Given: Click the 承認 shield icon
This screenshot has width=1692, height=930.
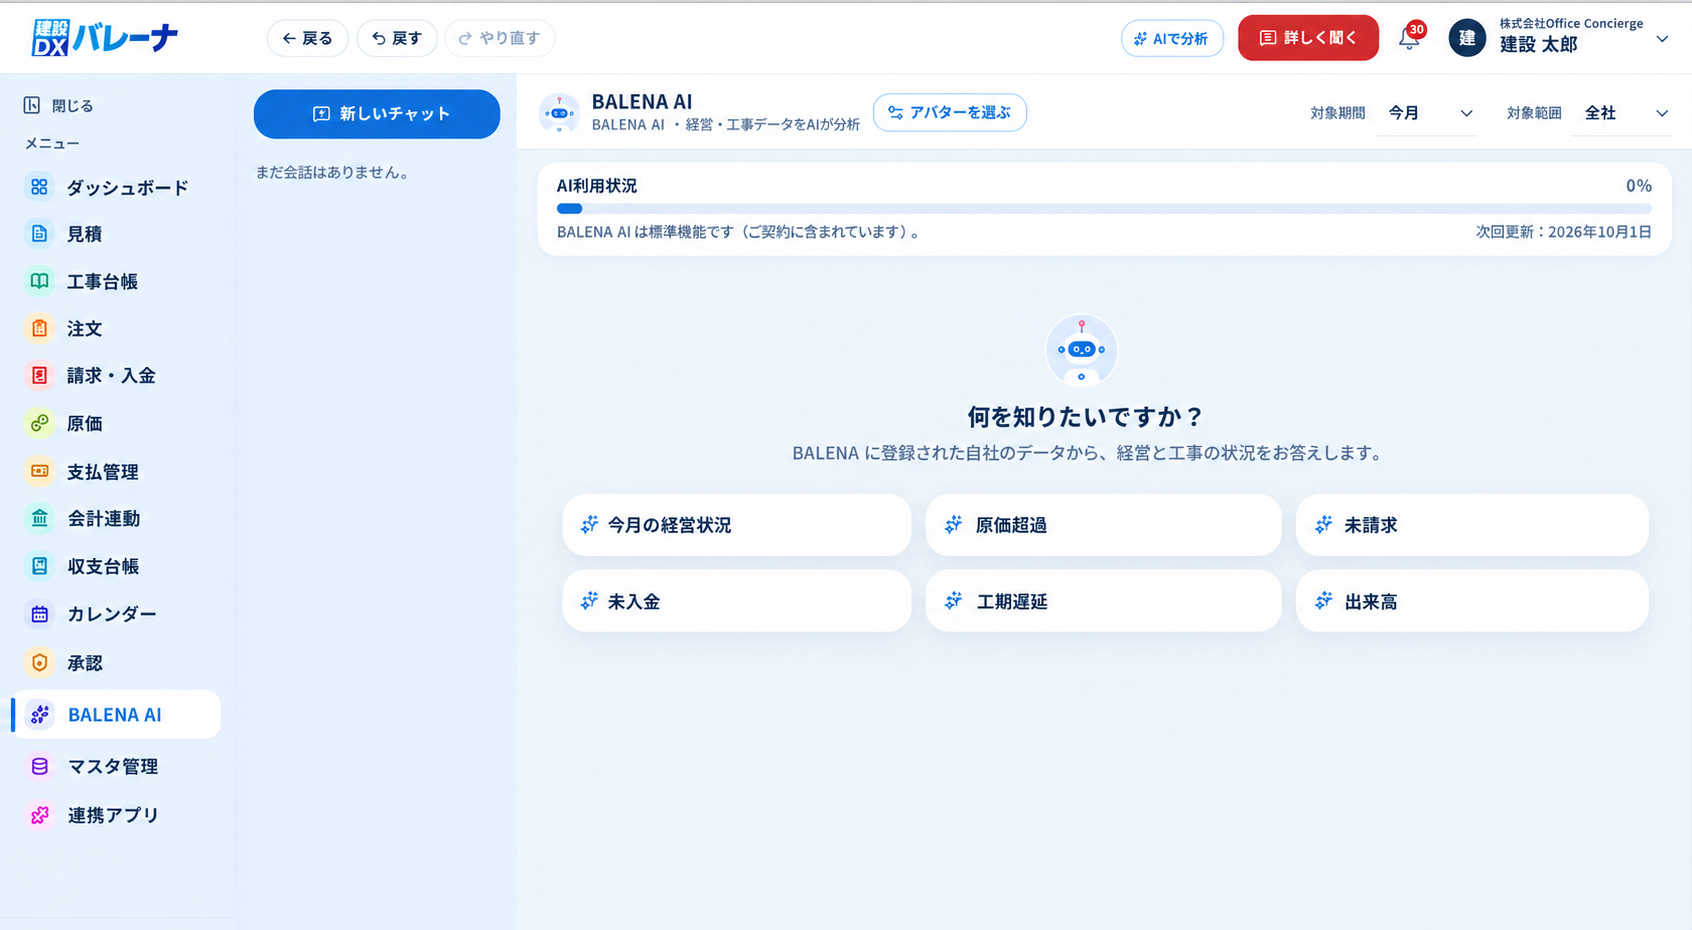Looking at the screenshot, I should [39, 662].
